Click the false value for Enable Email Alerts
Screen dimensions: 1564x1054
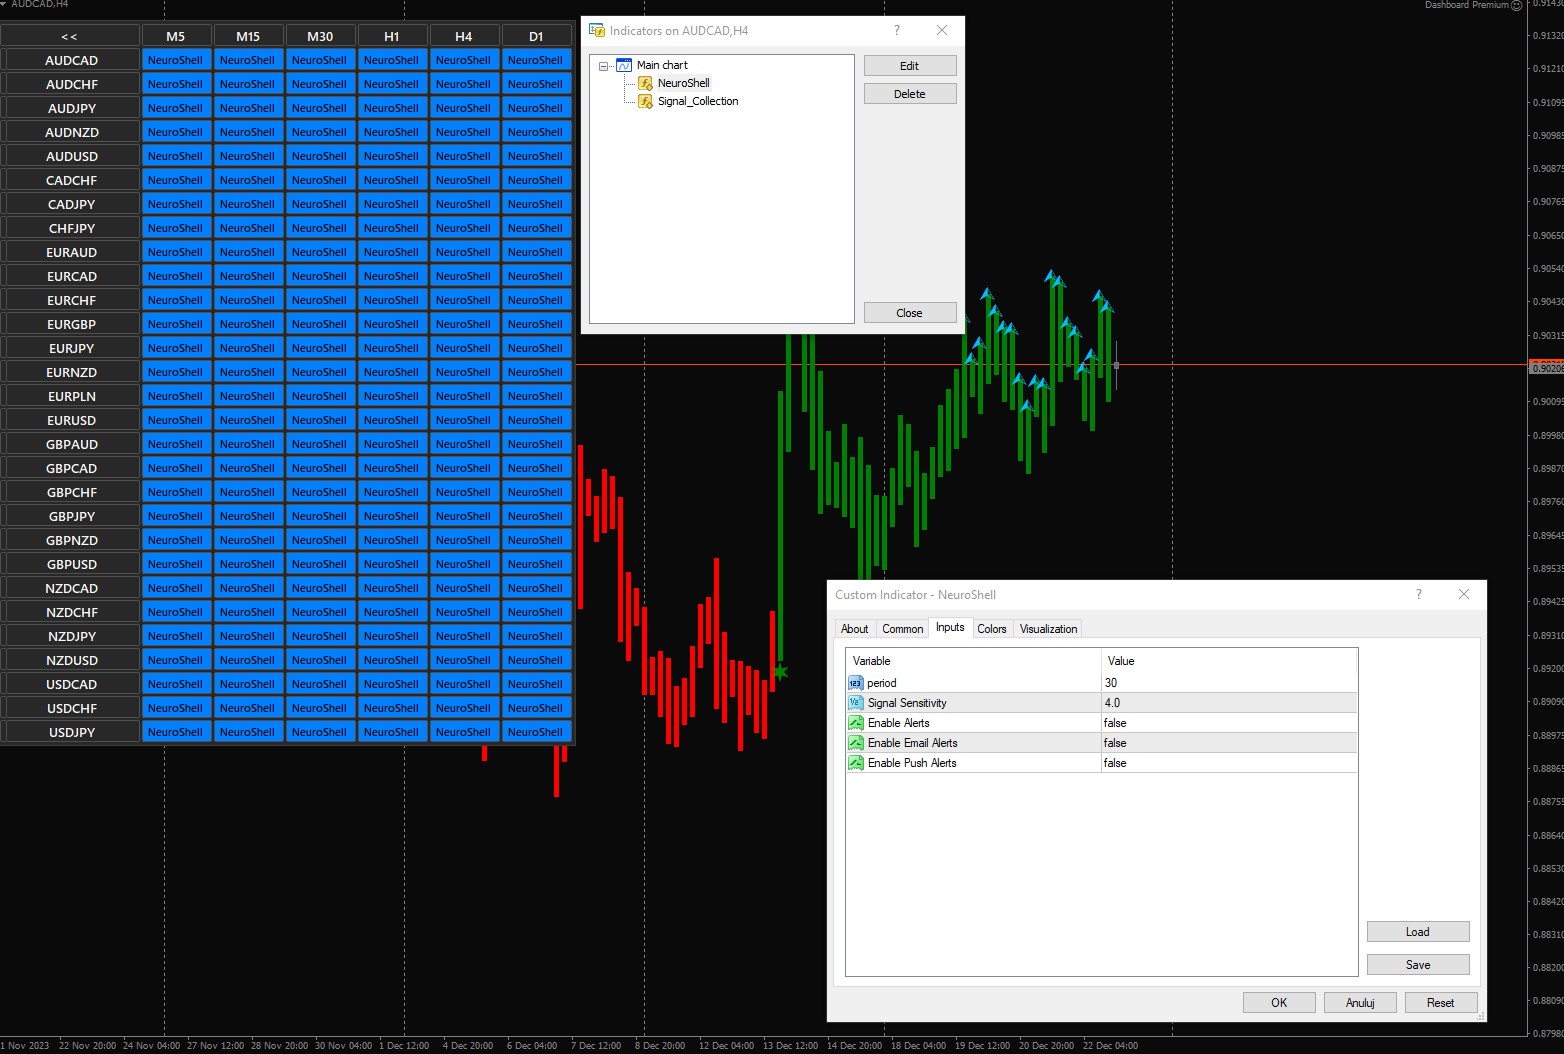tap(1229, 743)
